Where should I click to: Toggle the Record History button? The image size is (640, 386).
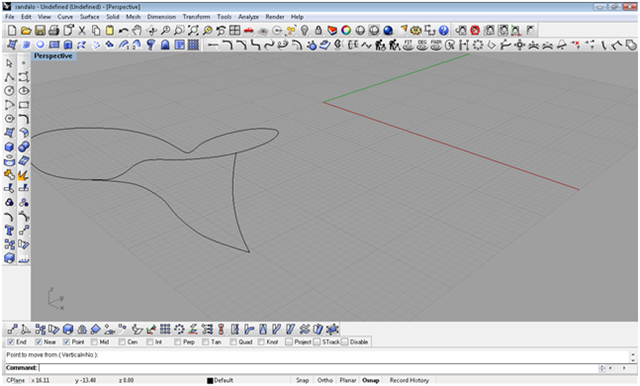(x=409, y=380)
